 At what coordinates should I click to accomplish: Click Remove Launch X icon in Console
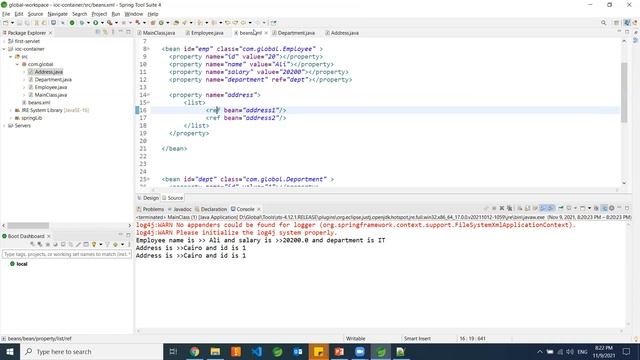[502, 208]
